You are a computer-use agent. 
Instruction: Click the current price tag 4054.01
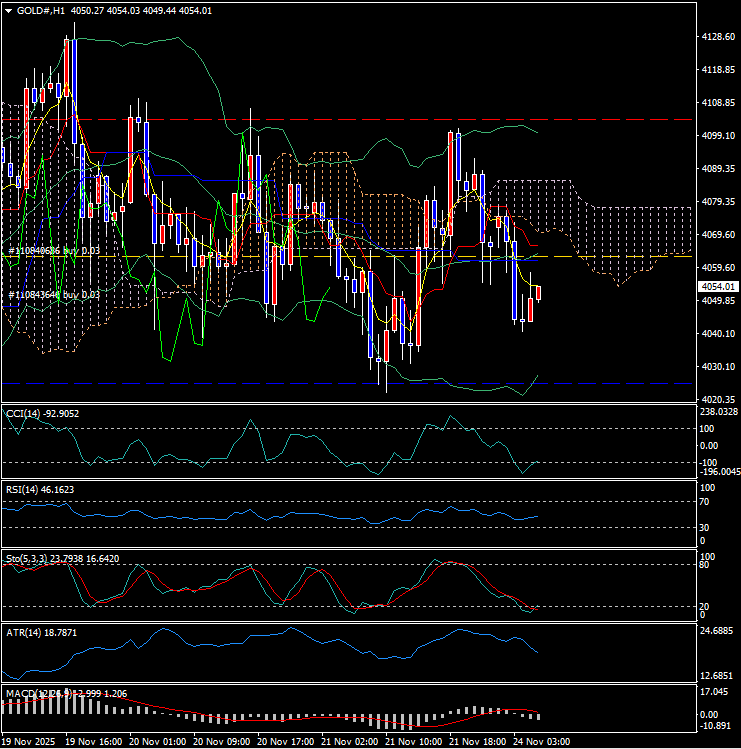click(x=714, y=287)
